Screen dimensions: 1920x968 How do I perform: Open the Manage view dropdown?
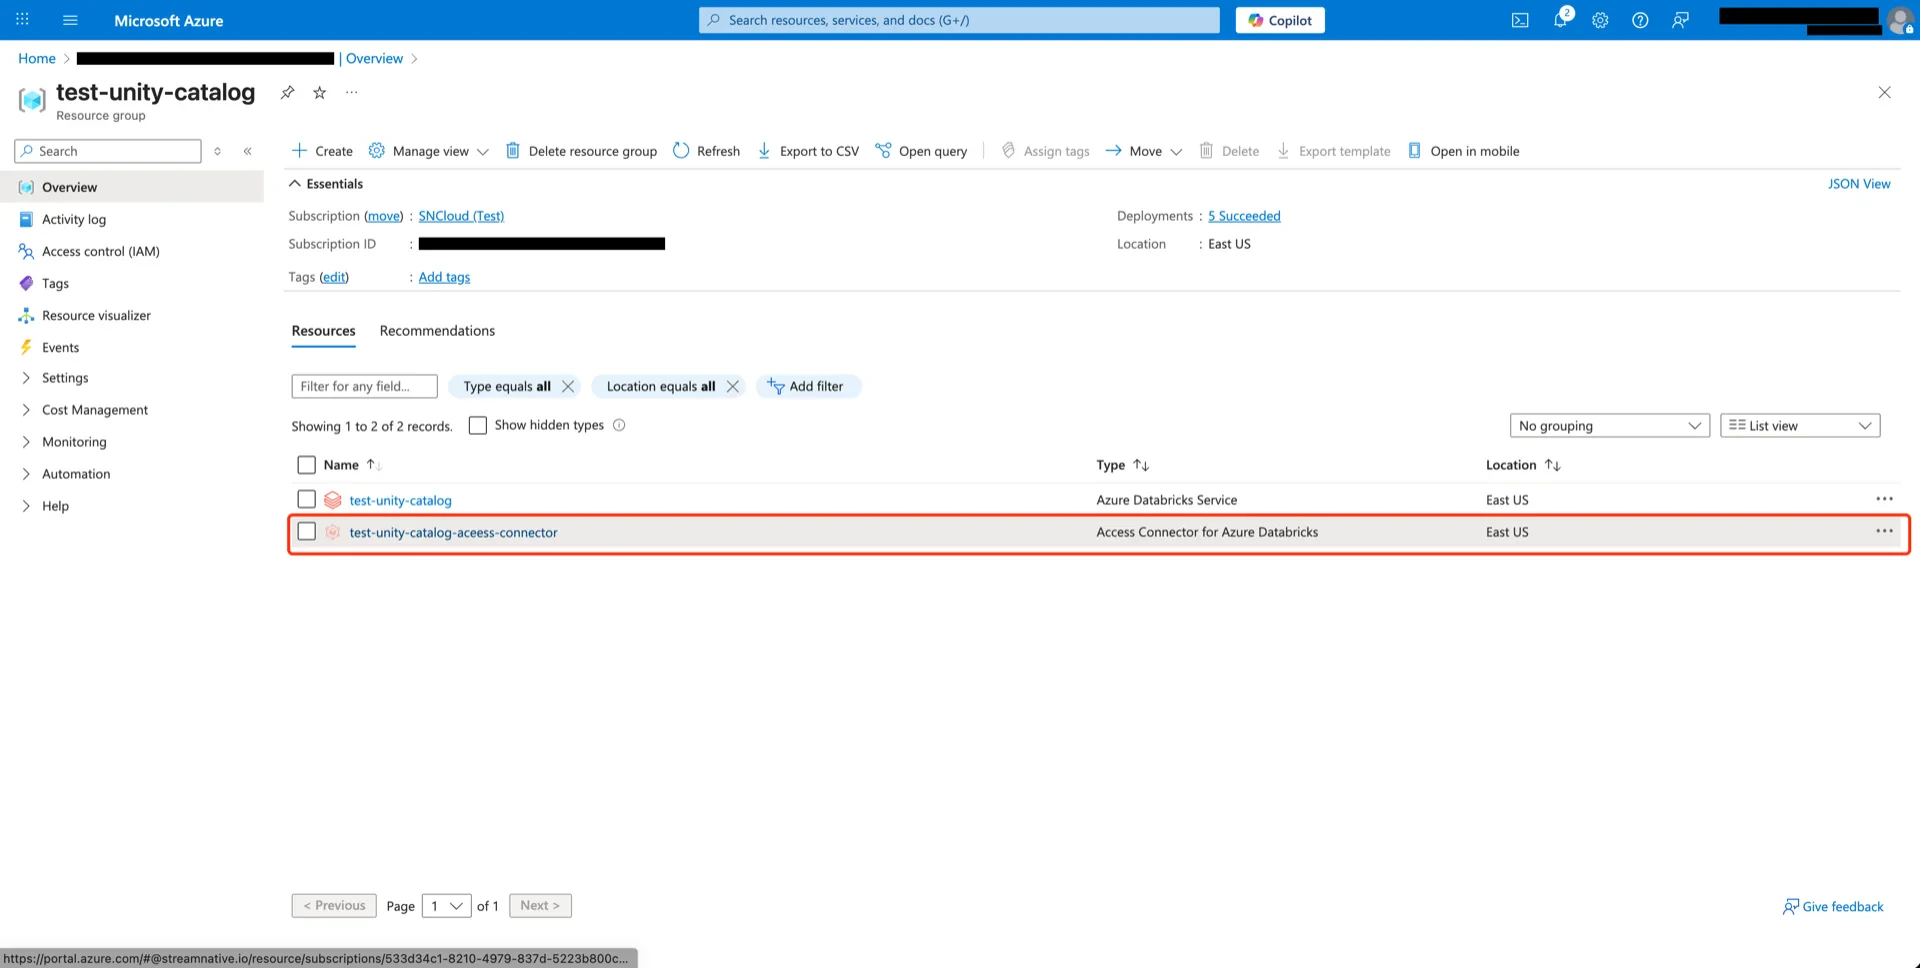[429, 151]
